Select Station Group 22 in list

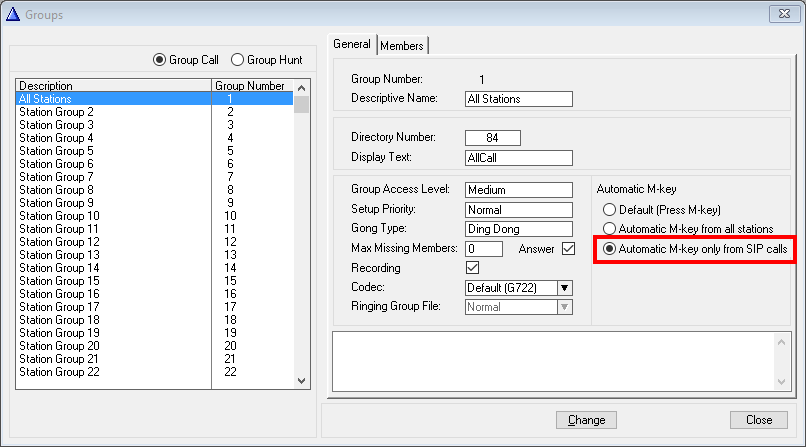click(60, 372)
